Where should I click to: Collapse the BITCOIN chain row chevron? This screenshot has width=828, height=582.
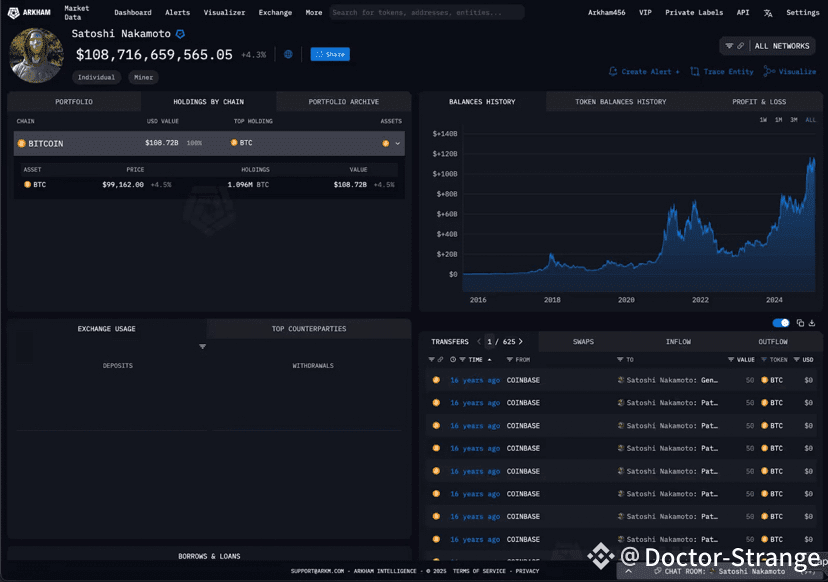[x=397, y=144]
